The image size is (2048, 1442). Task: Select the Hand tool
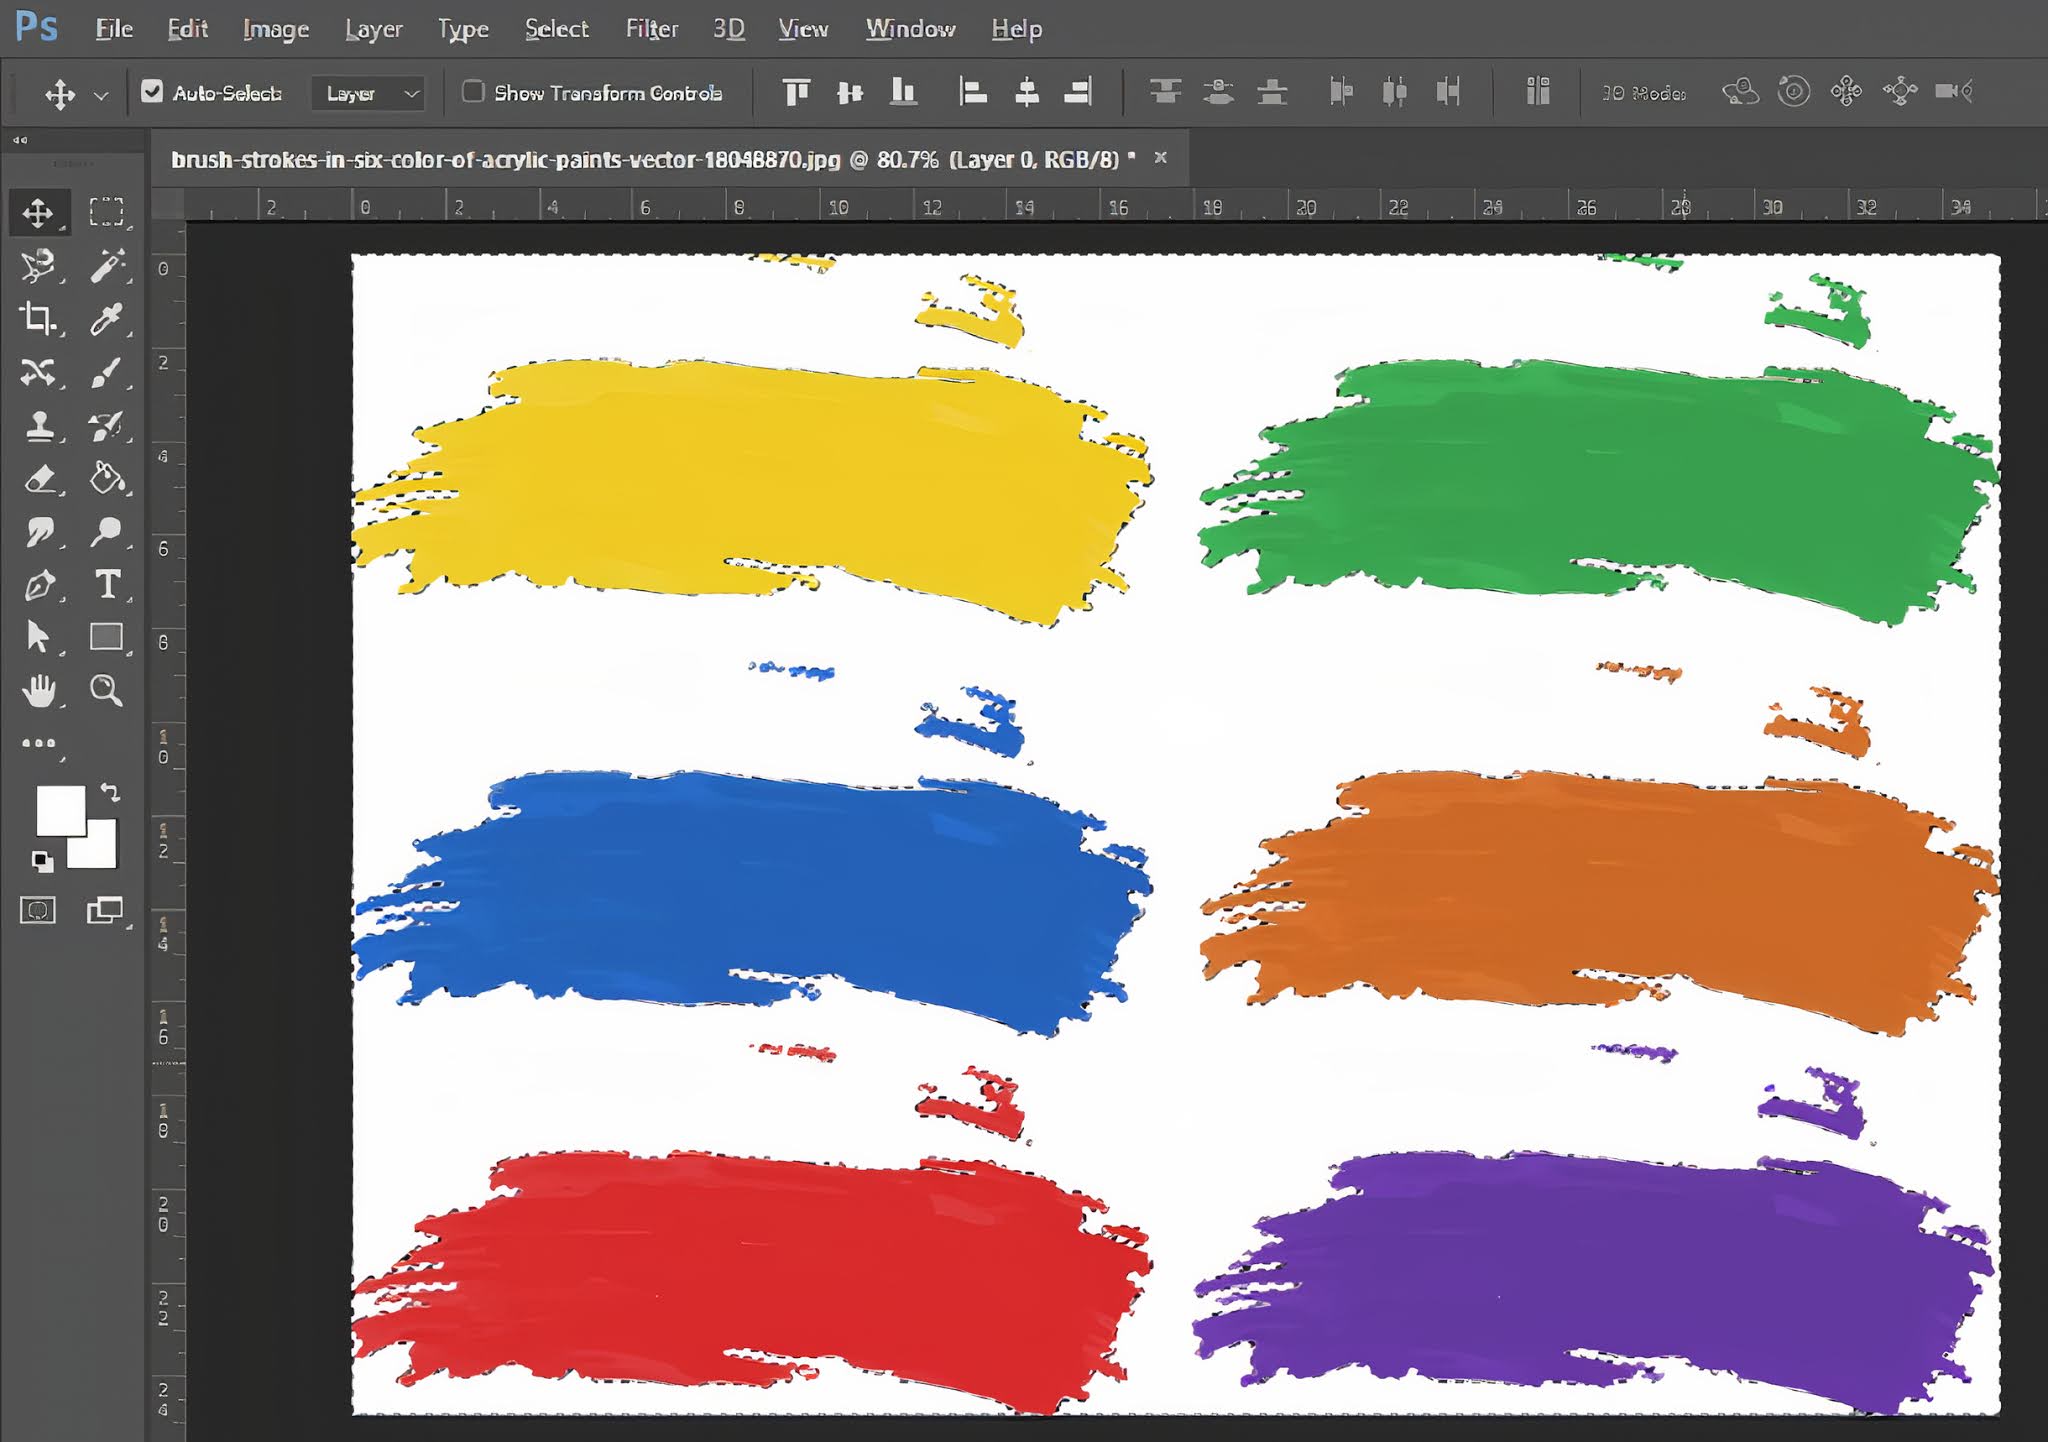38,690
